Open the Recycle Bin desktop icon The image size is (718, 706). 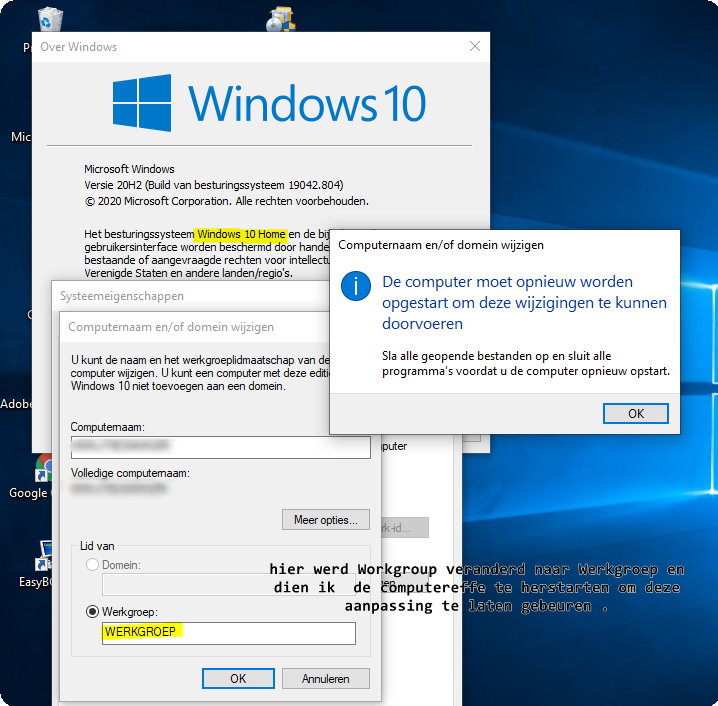click(48, 18)
